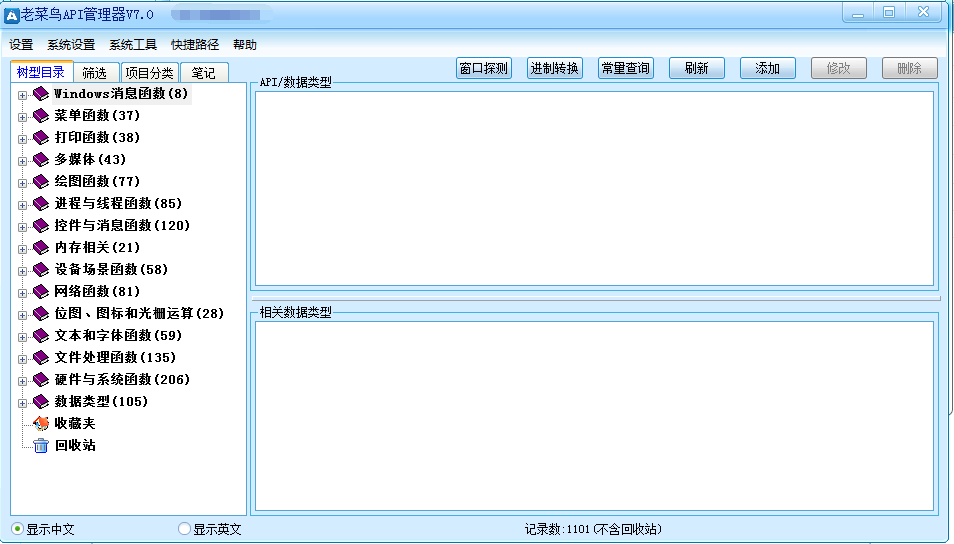The width and height of the screenshot is (954, 544).
Task: Open the 系统工具 menu
Action: [x=133, y=44]
